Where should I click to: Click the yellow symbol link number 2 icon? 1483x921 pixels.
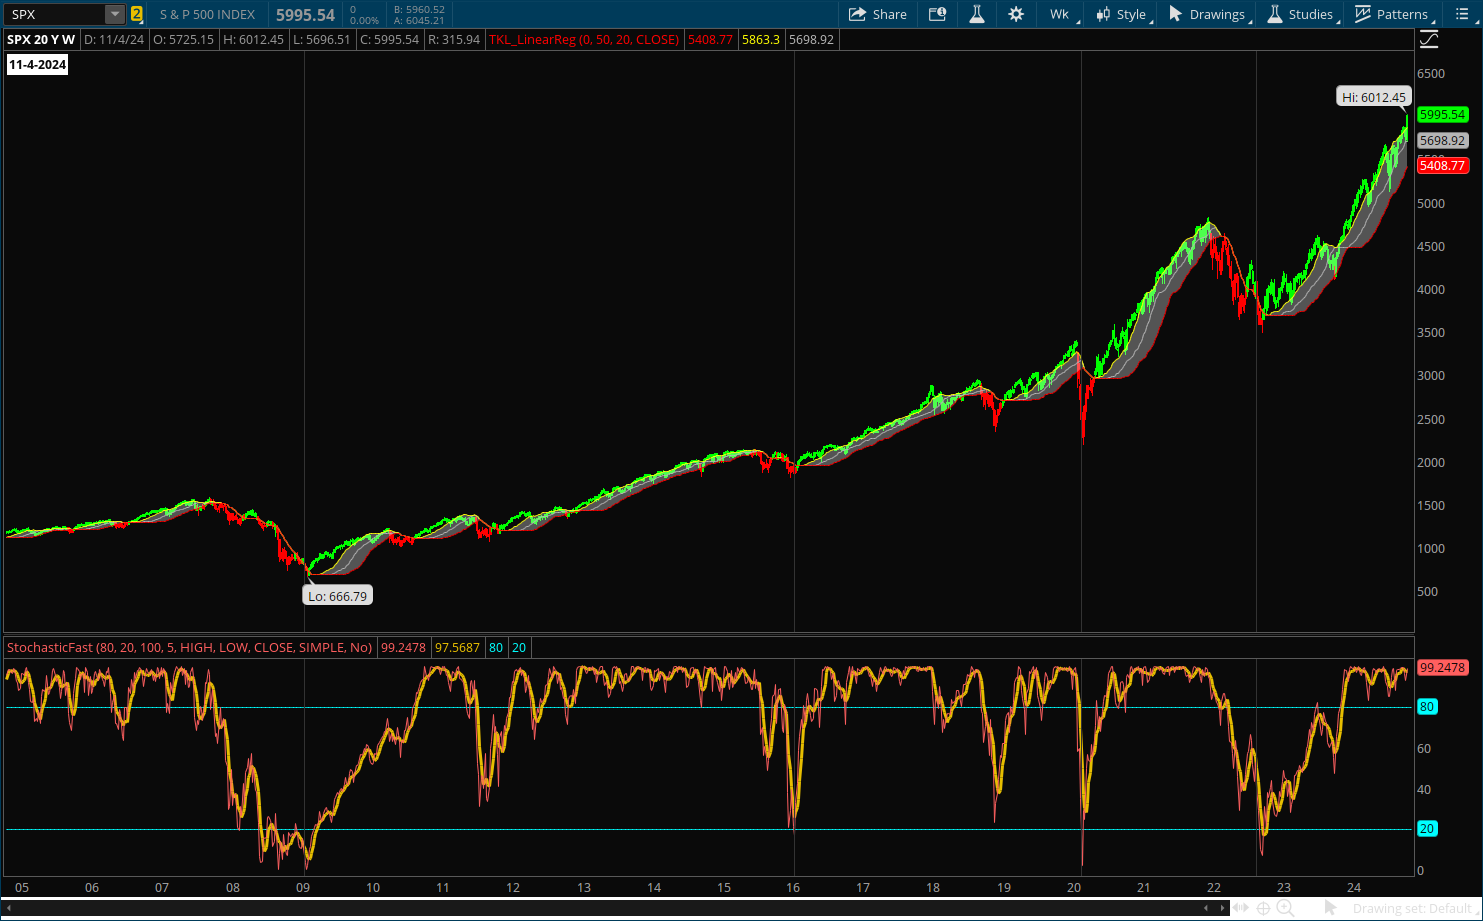click(x=137, y=14)
